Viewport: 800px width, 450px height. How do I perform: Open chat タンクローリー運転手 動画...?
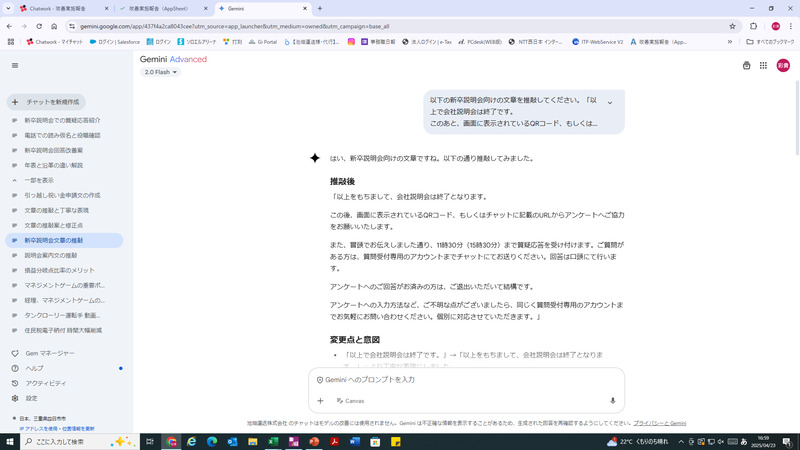(62, 315)
